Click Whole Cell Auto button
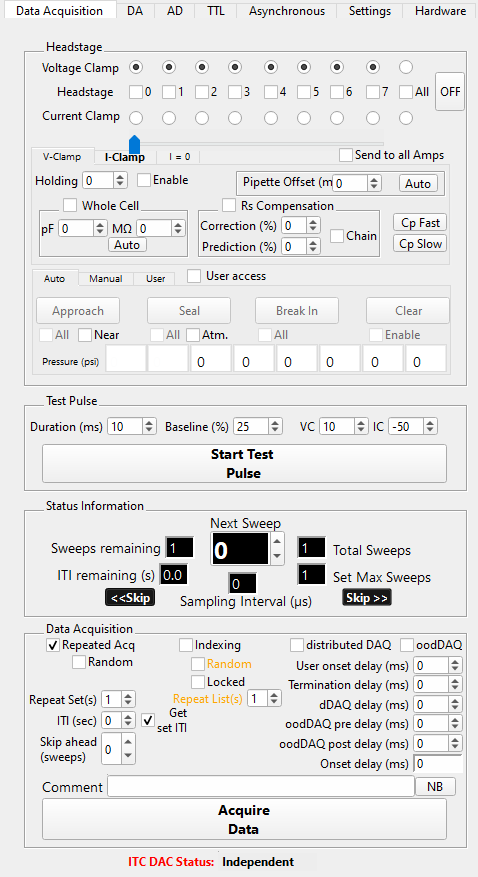This screenshot has width=478, height=877. 127,245
